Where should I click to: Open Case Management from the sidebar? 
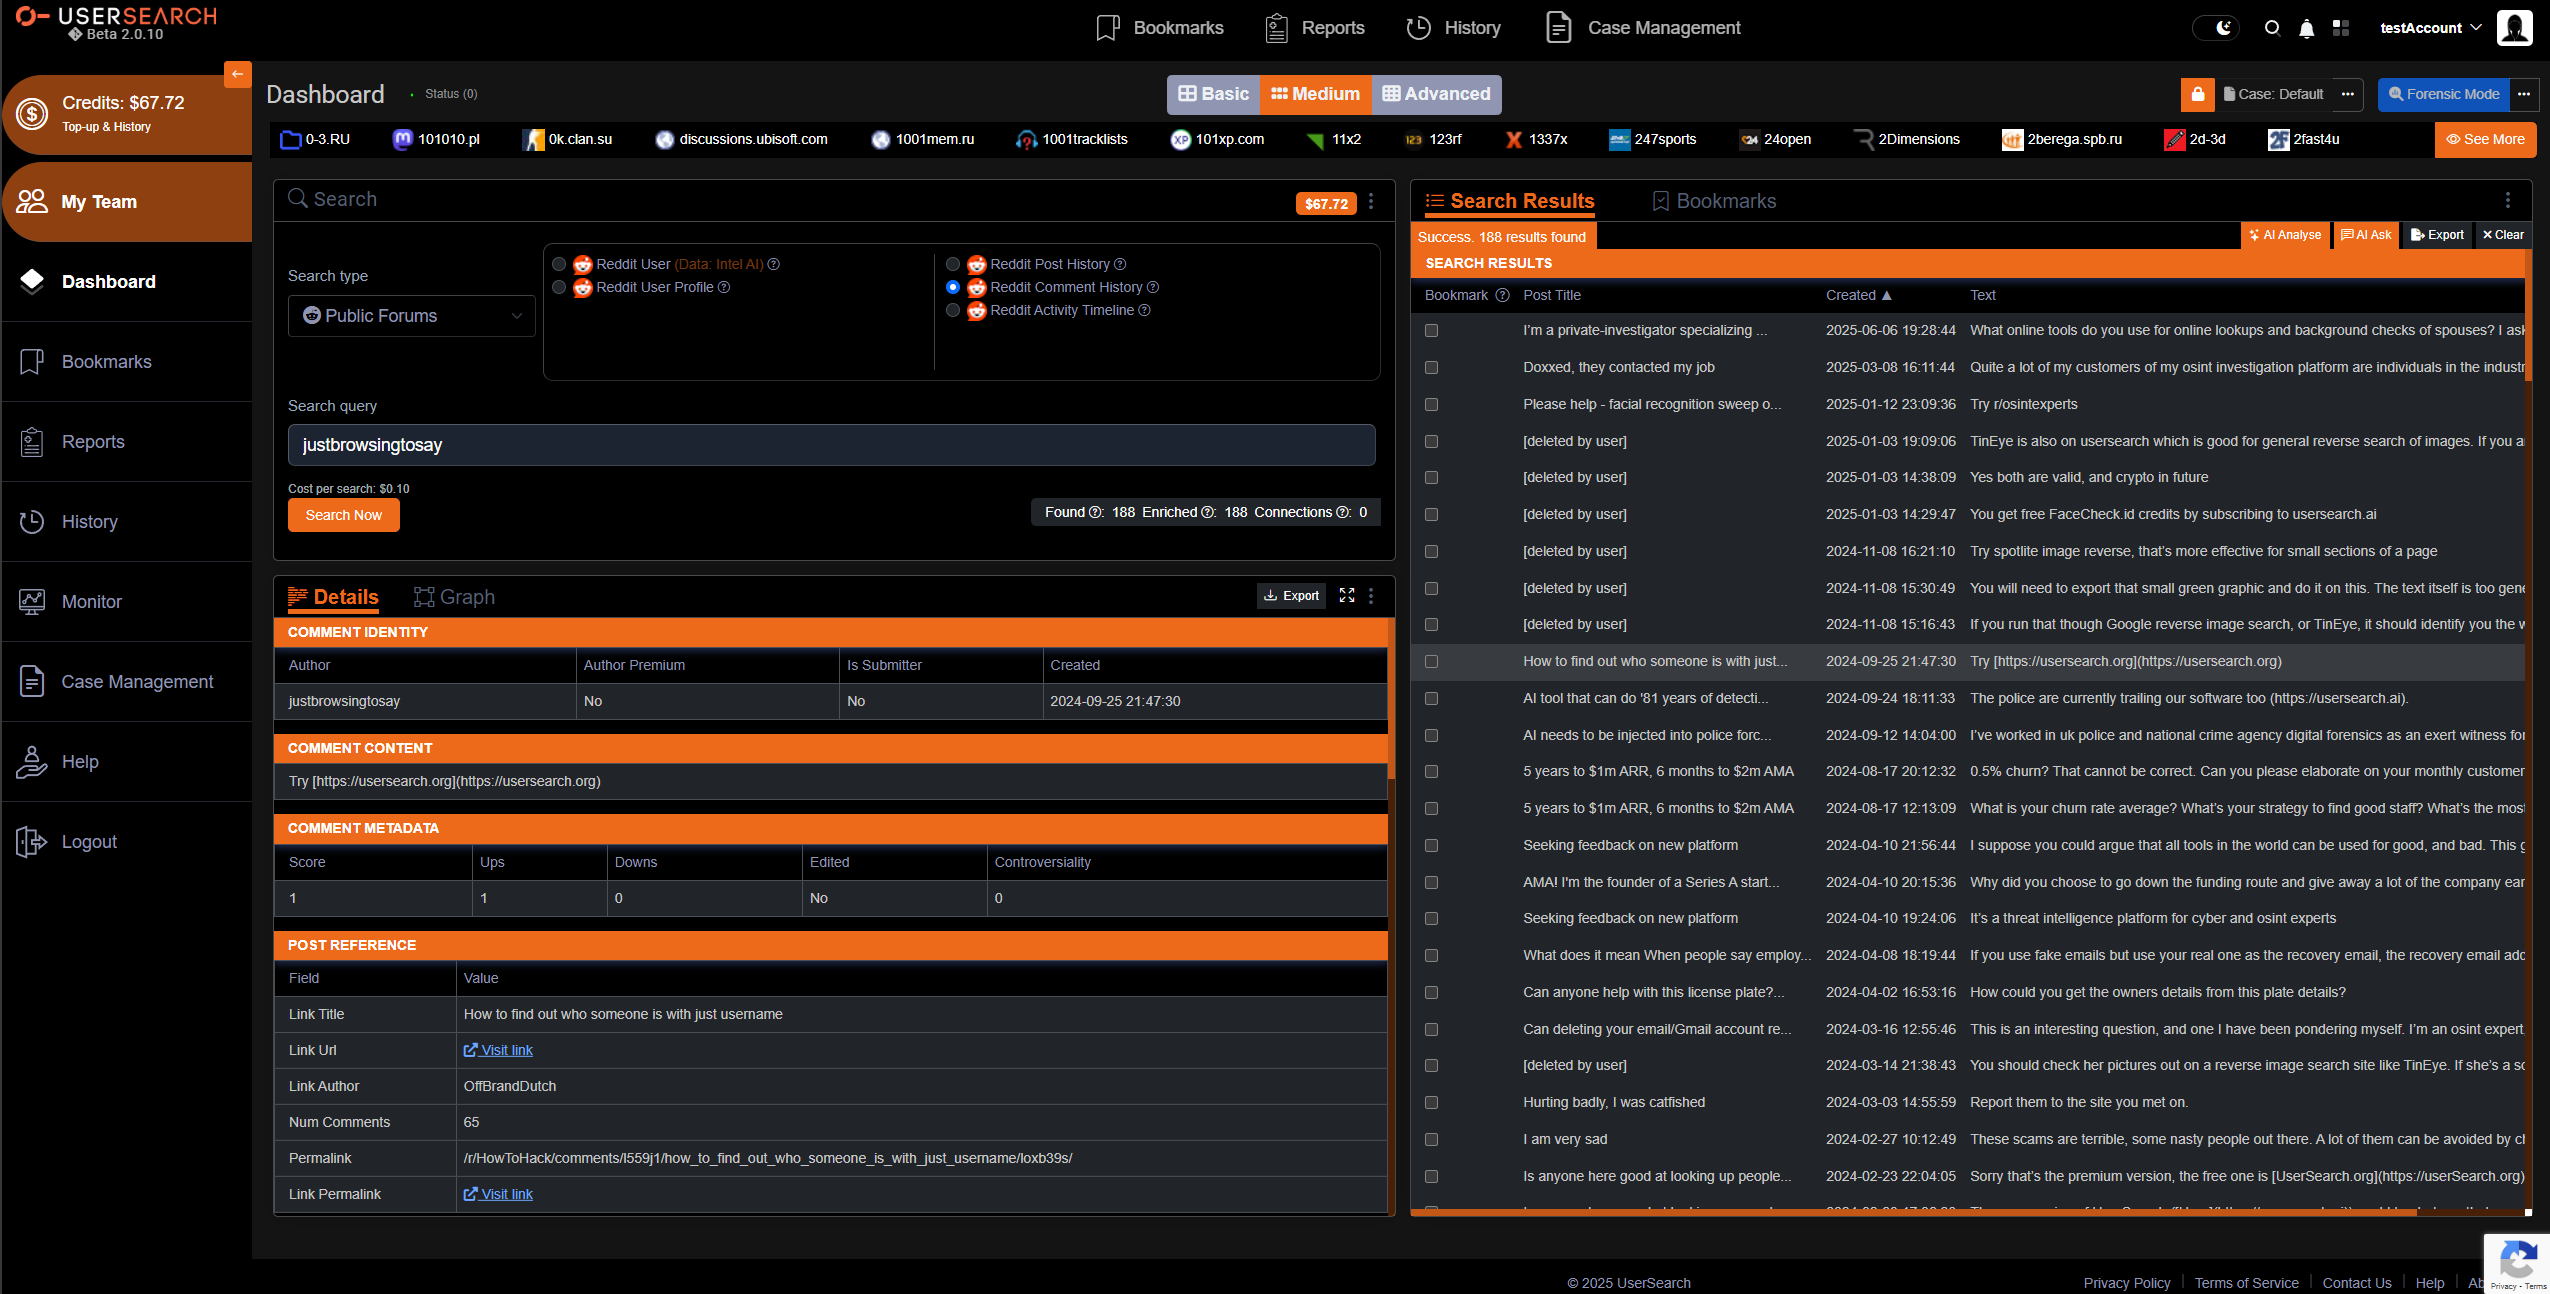point(137,681)
